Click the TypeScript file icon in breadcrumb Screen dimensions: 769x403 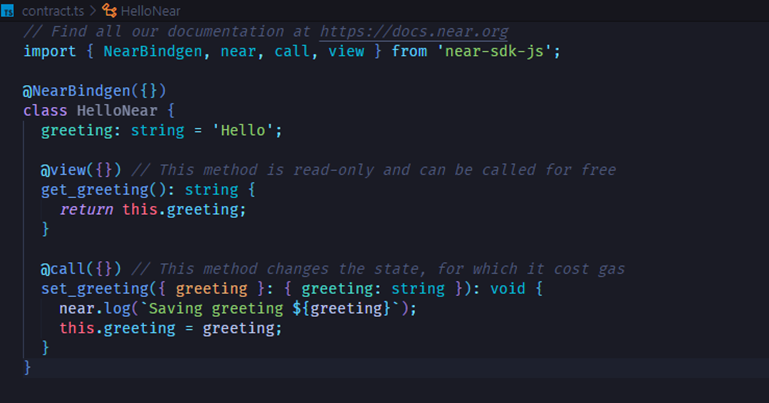pos(8,10)
